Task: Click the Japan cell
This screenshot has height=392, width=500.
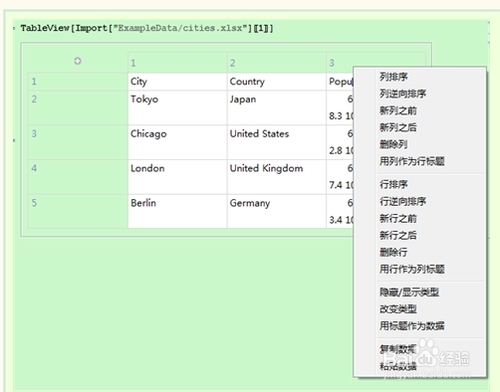Action: point(277,108)
